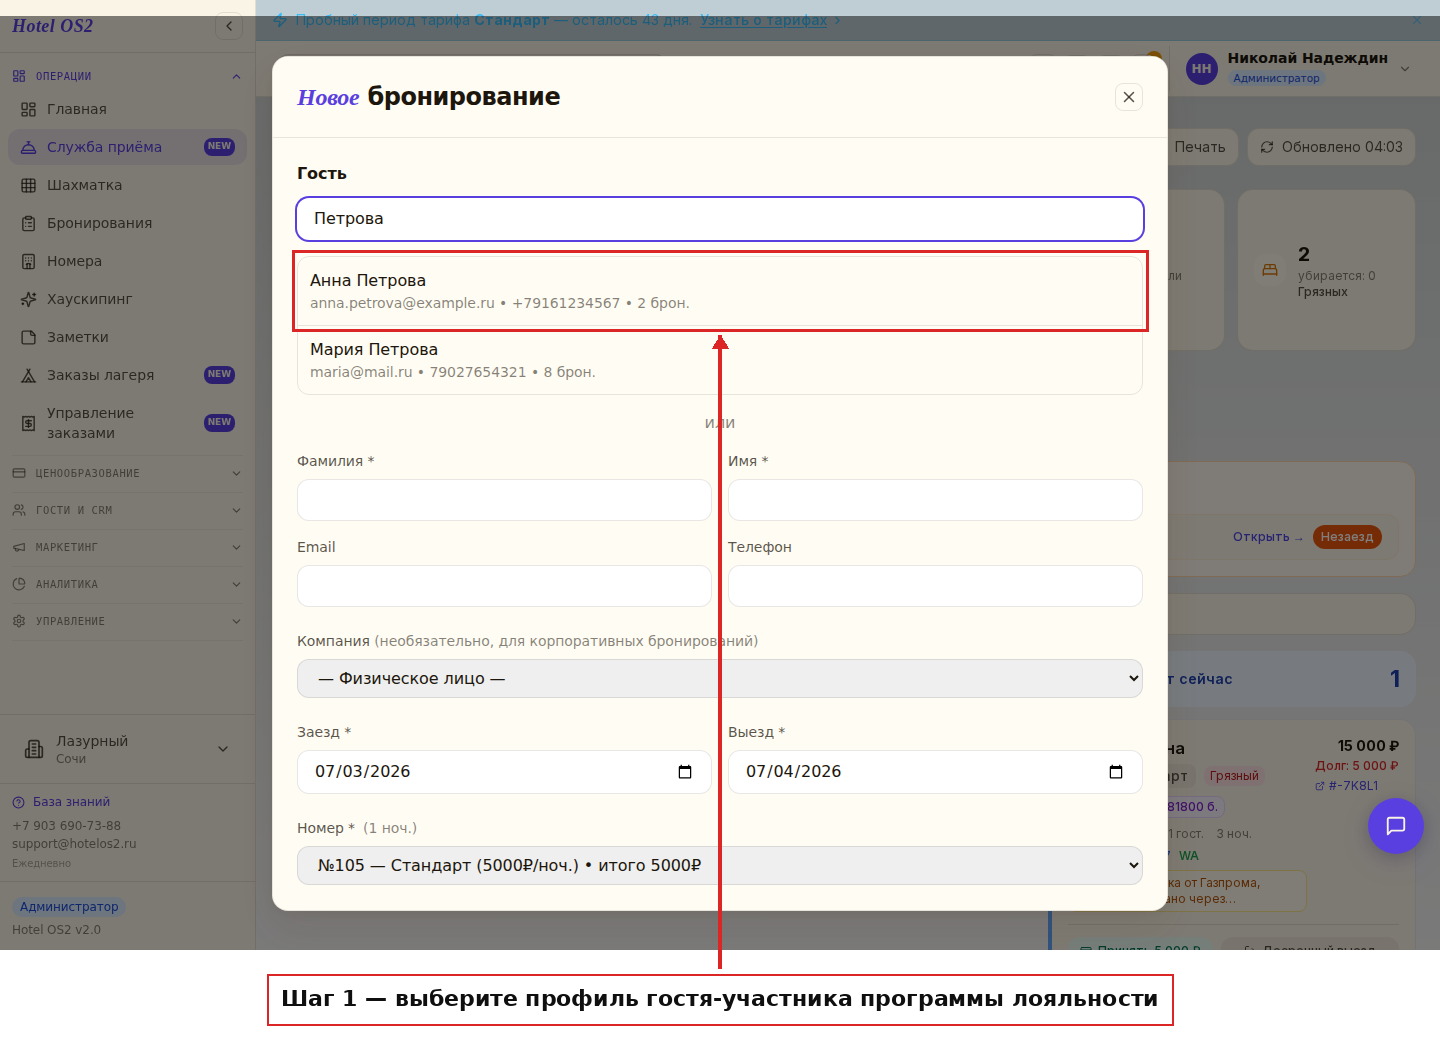Select guest Анна Петрова
The width and height of the screenshot is (1440, 1049).
(x=720, y=291)
